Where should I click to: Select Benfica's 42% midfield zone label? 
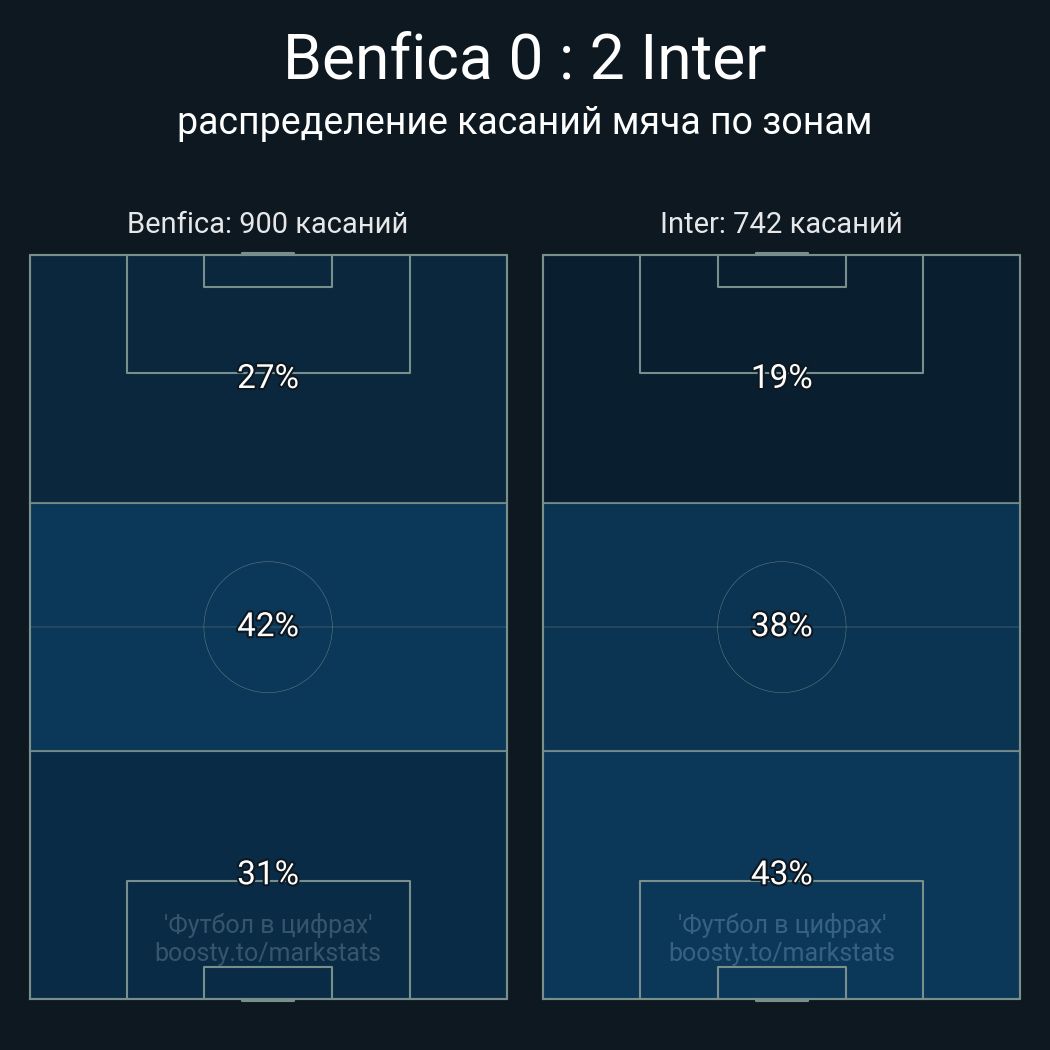click(268, 626)
